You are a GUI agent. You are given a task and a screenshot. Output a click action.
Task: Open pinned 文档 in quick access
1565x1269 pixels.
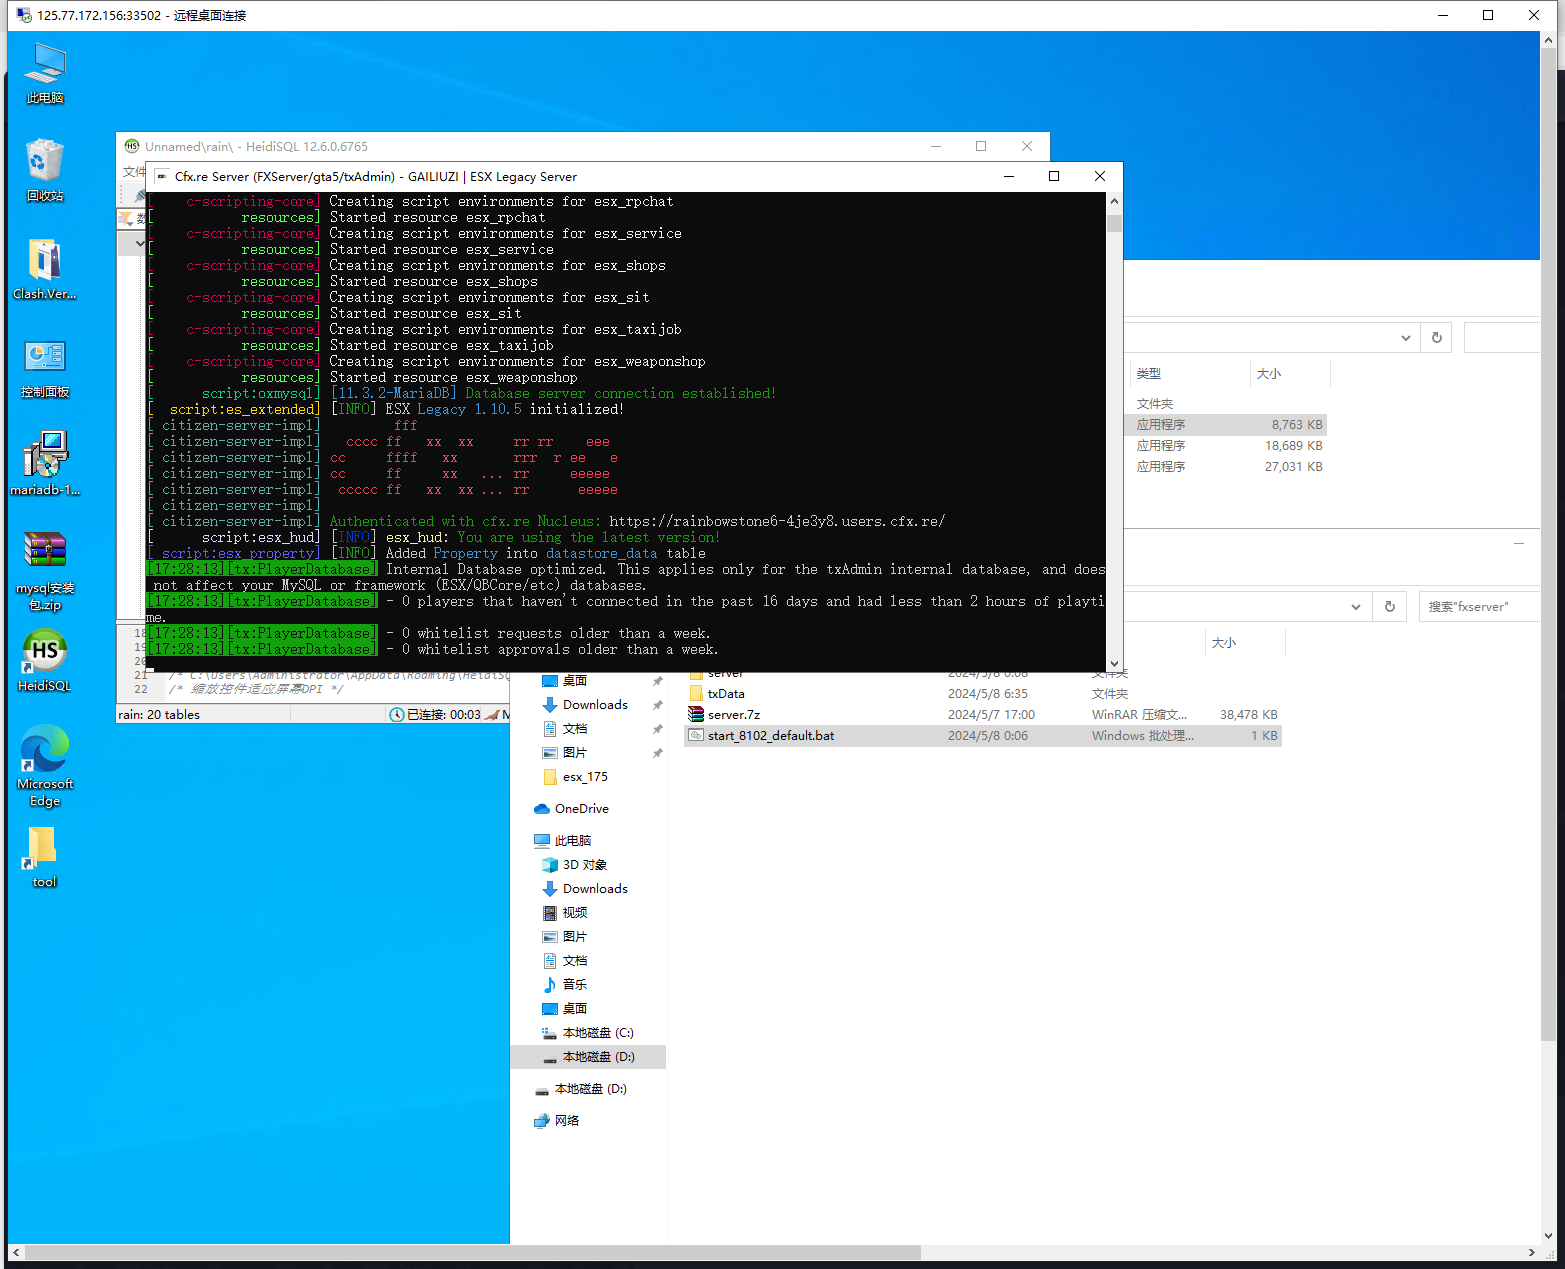[x=575, y=728]
